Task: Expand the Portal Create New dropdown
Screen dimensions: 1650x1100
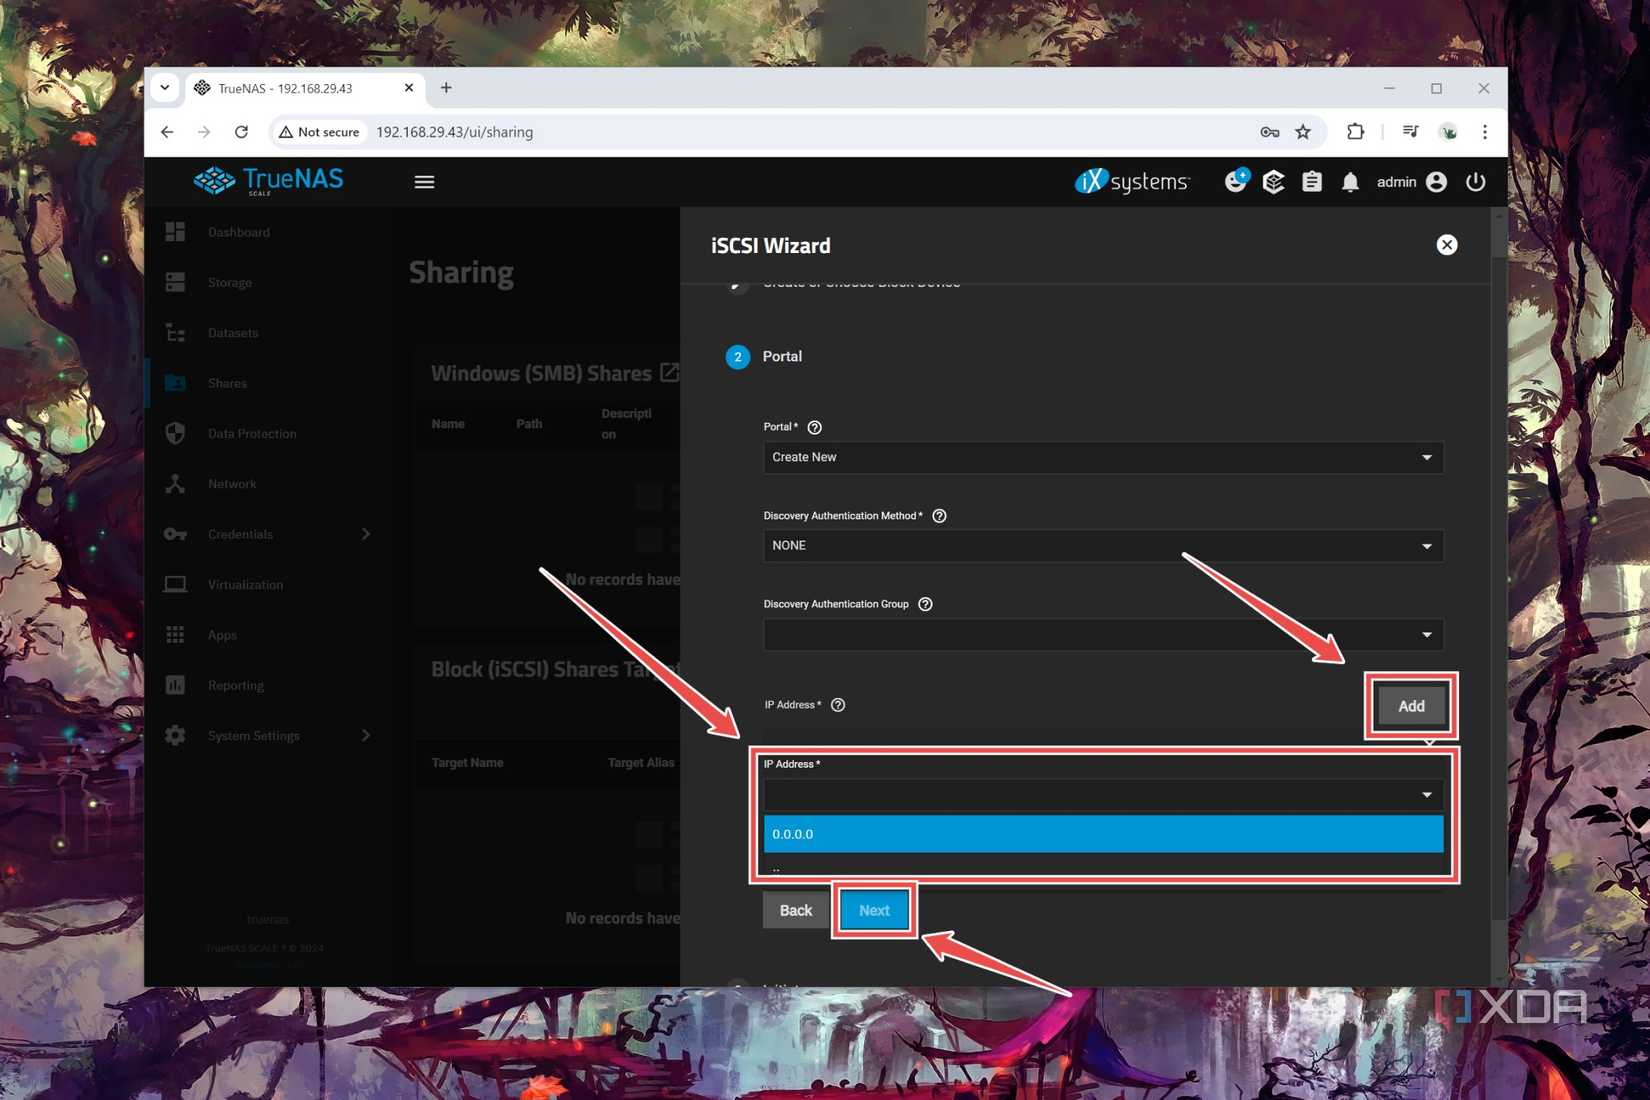Action: [x=1103, y=457]
